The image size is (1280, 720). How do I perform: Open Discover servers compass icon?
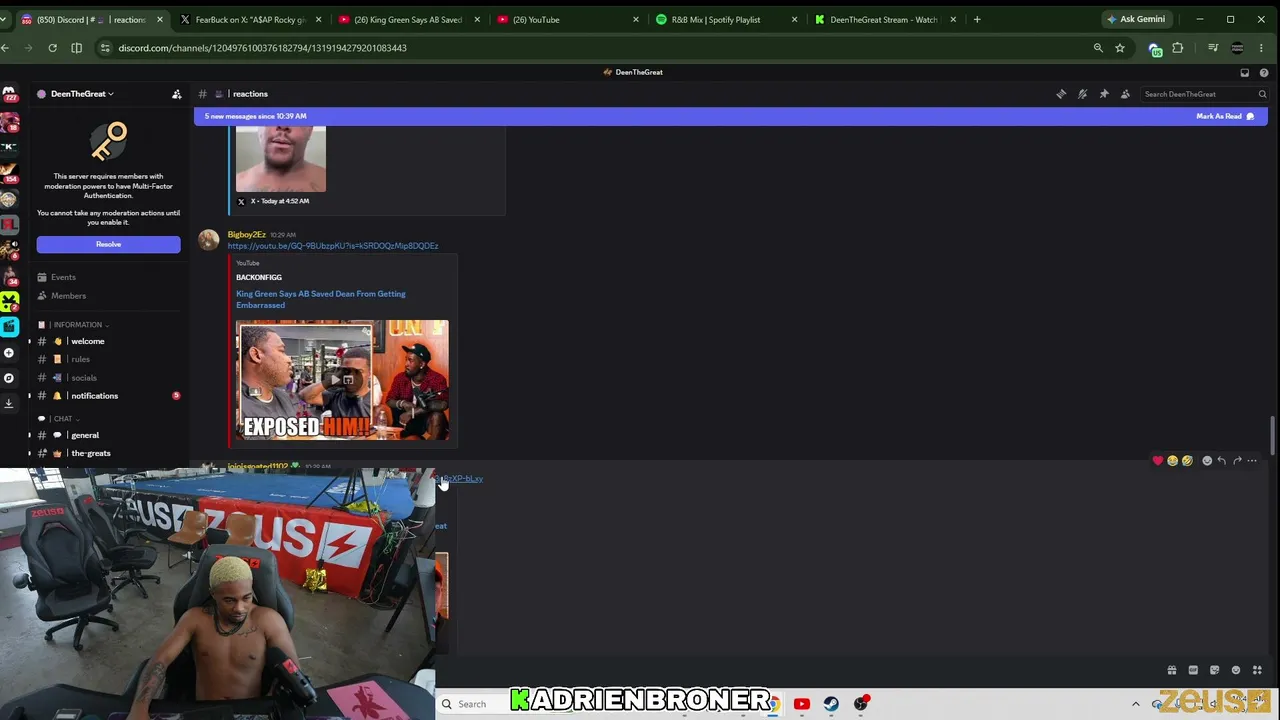pos(9,378)
